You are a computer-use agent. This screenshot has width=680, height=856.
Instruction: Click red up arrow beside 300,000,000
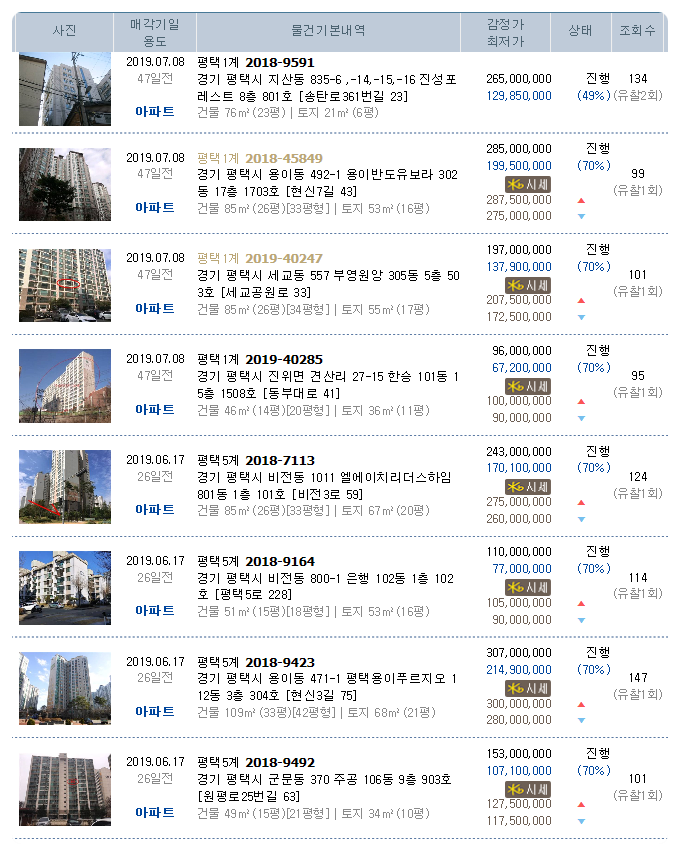pyautogui.click(x=581, y=704)
